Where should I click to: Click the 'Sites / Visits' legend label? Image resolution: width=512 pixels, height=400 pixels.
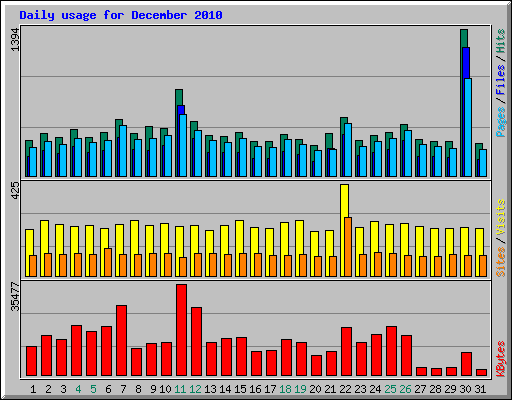tap(500, 238)
